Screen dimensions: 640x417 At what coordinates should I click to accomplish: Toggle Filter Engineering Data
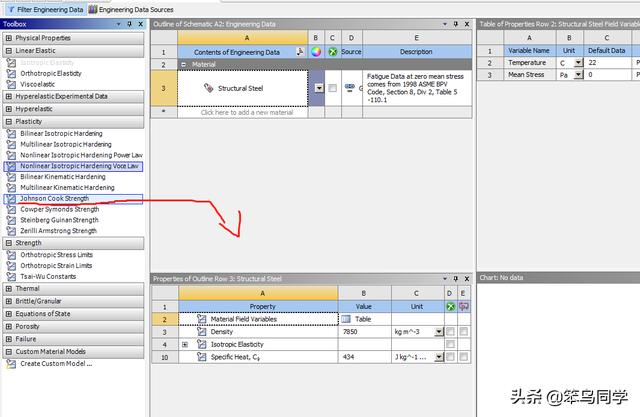pos(44,9)
